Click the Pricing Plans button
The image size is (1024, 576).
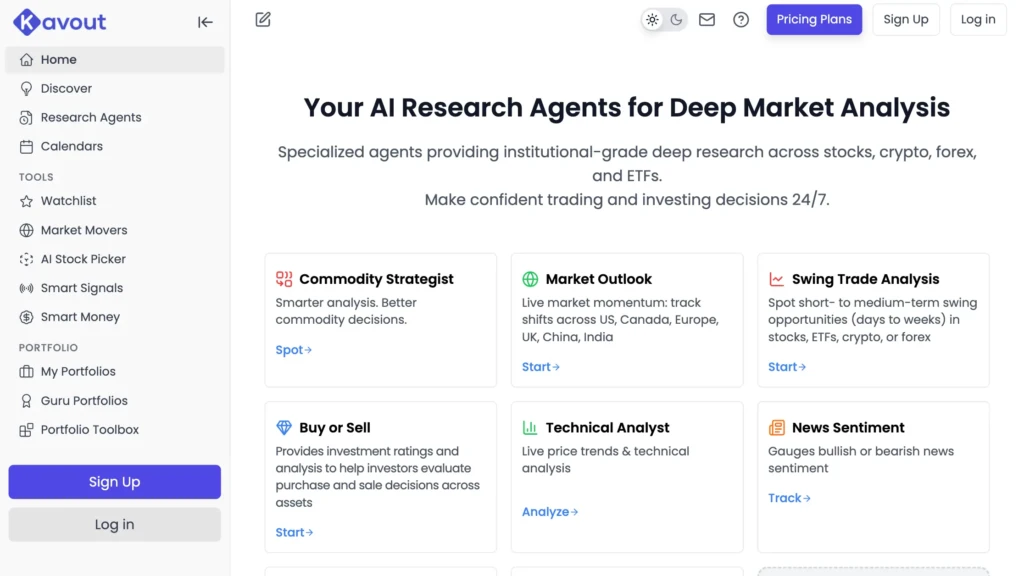[x=814, y=20]
